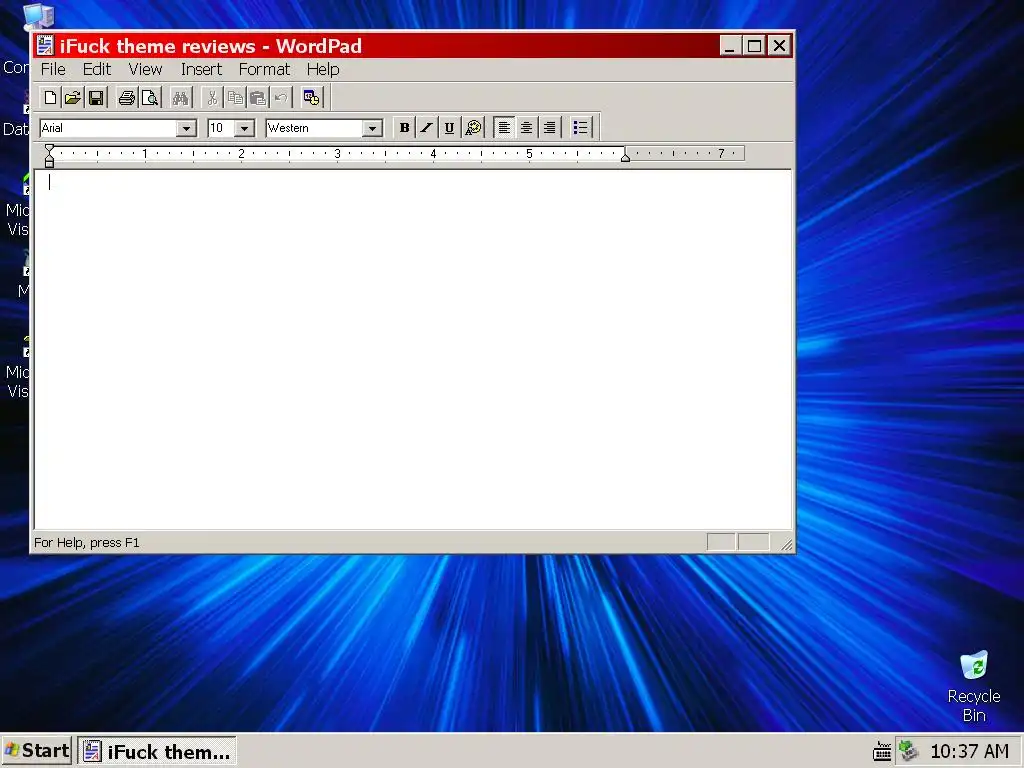Toggle Bold formatting
Screen dimensions: 1024x768
404,127
